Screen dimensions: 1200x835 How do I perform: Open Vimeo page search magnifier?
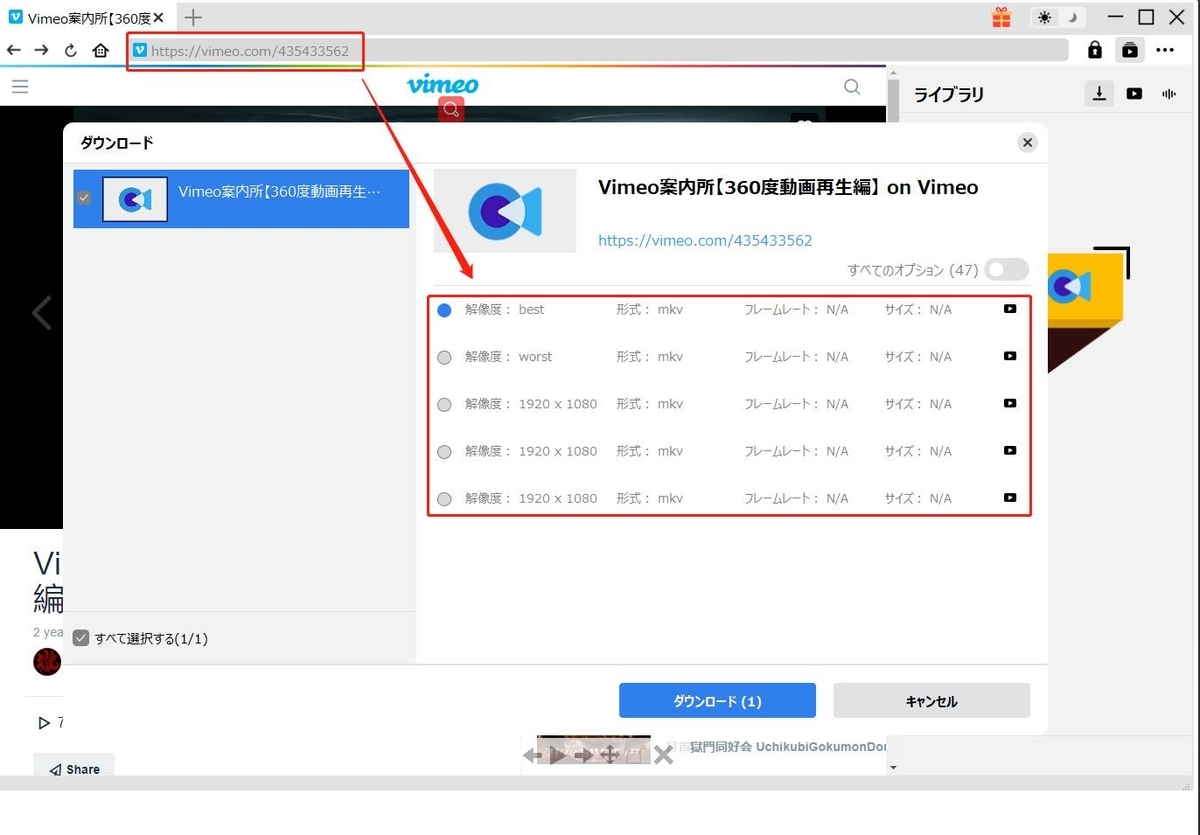click(852, 87)
